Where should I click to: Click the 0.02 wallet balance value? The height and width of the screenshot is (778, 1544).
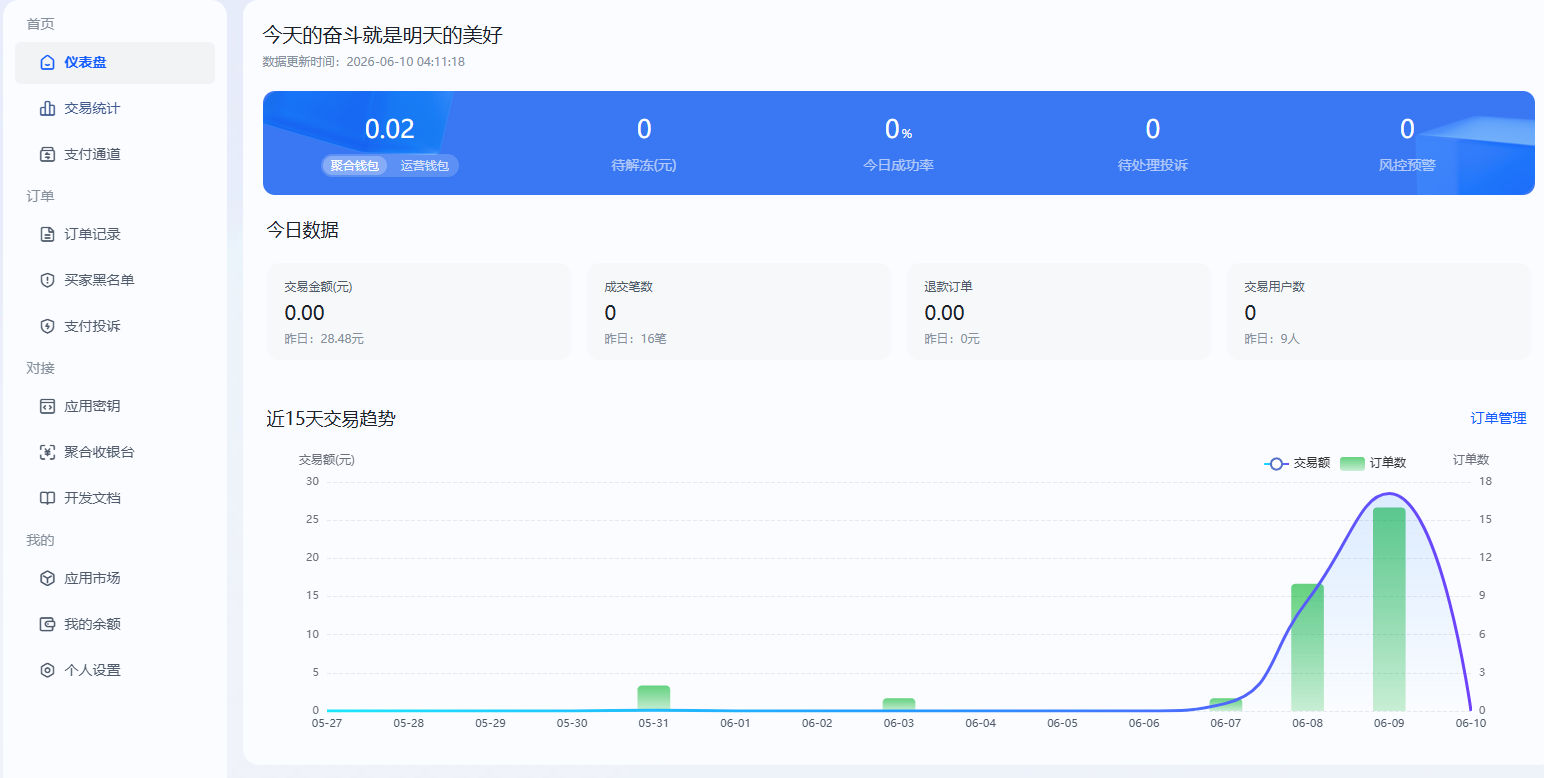[x=390, y=129]
